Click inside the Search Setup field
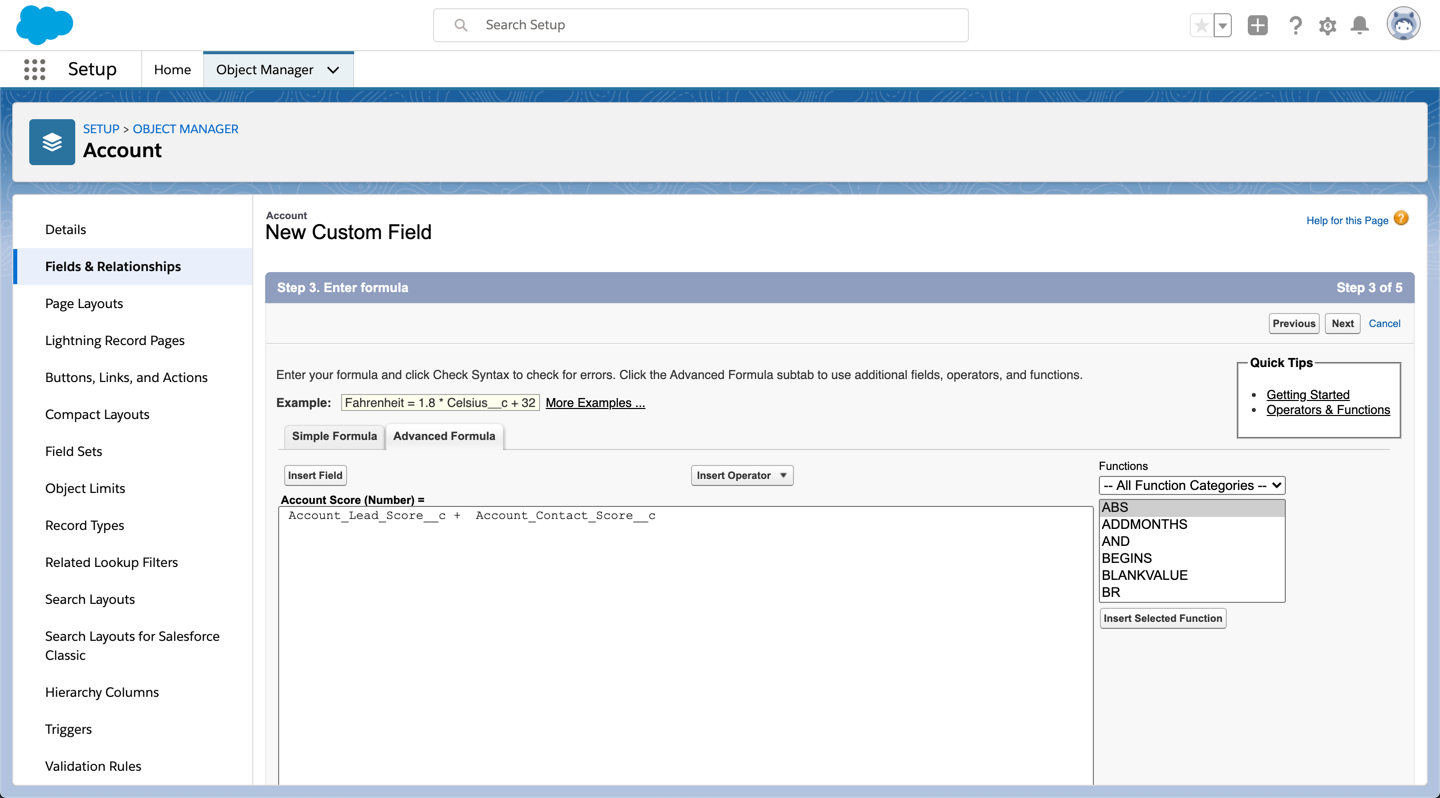 point(700,25)
